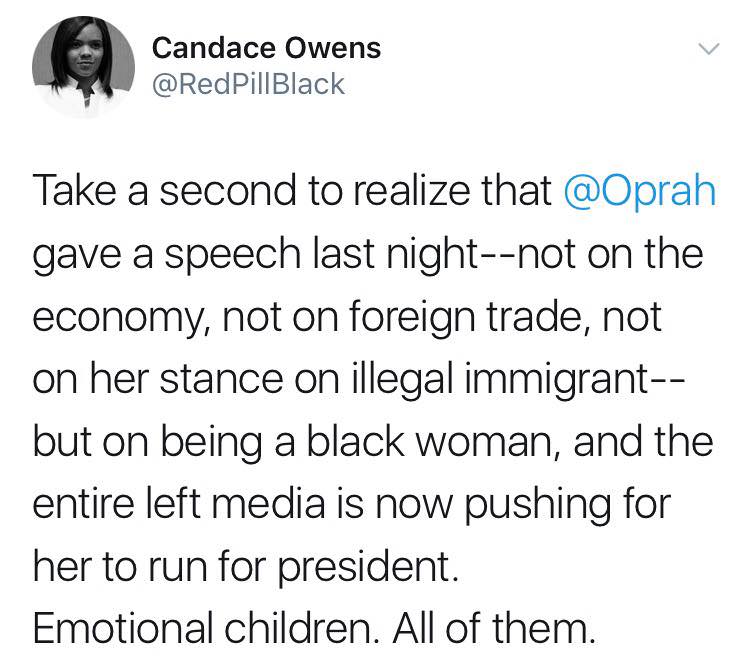Open the tweet options chevron menu
The height and width of the screenshot is (658, 750).
point(708,49)
